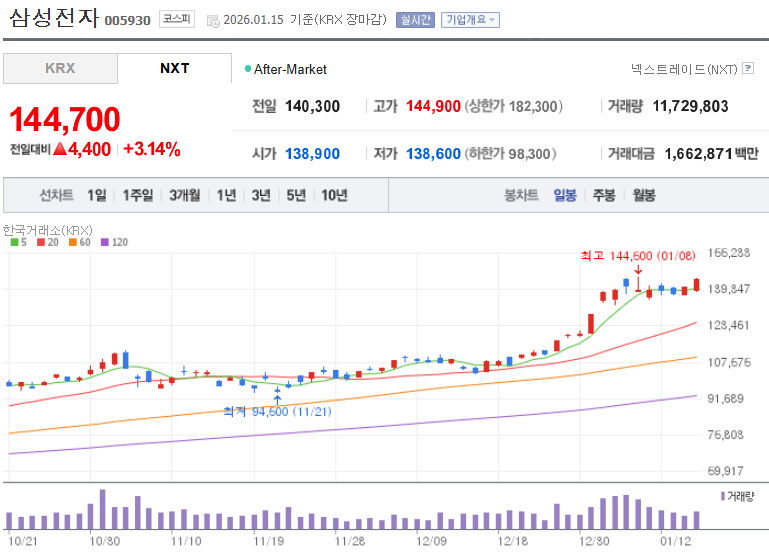769x559 pixels.
Task: Show the 10년 line chart
Action: (x=334, y=195)
